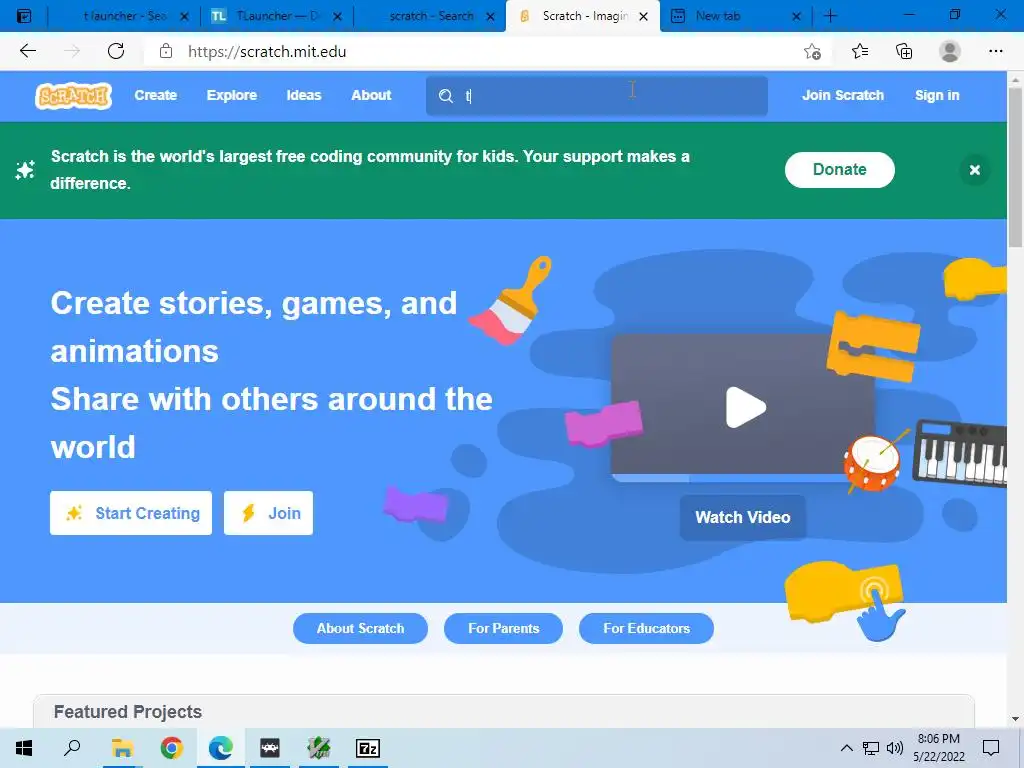Viewport: 1024px width, 768px height.
Task: Close the New tab tab
Action: click(x=796, y=16)
